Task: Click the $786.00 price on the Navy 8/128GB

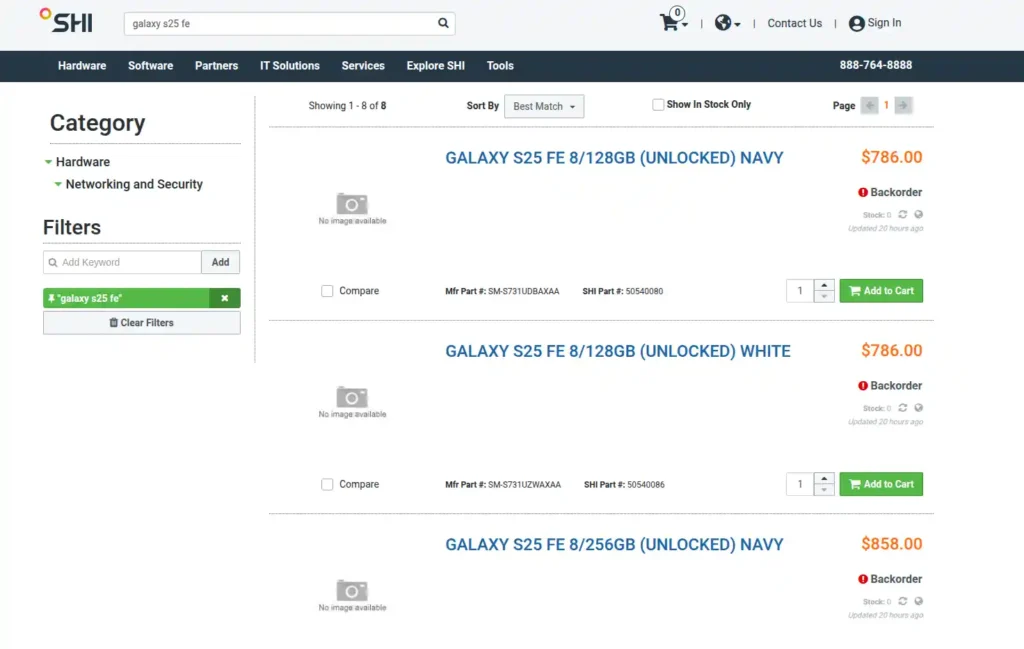Action: (x=891, y=157)
